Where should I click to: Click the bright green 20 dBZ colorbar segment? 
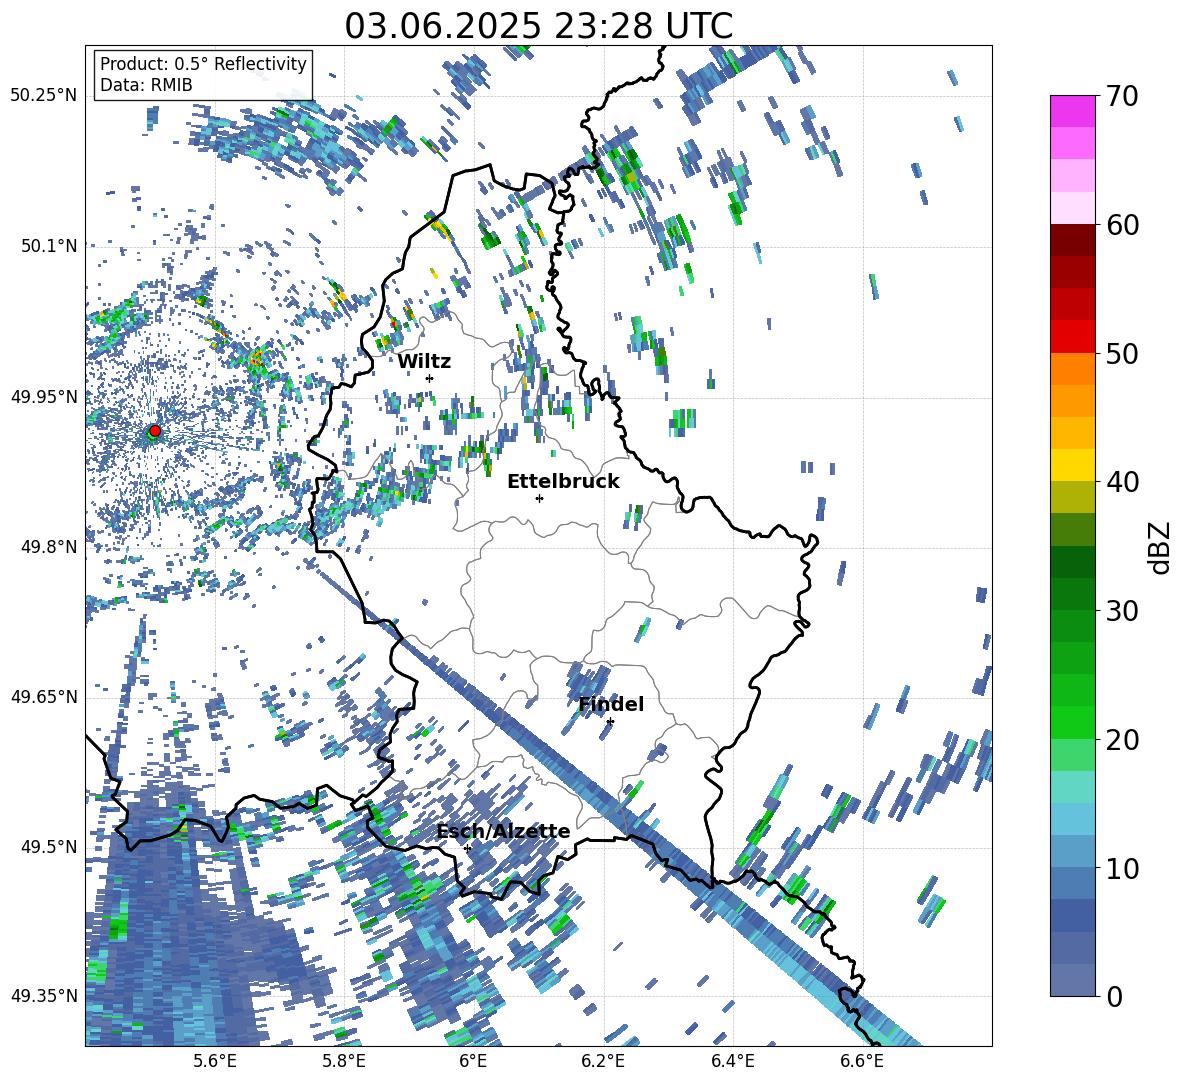pos(1072,722)
